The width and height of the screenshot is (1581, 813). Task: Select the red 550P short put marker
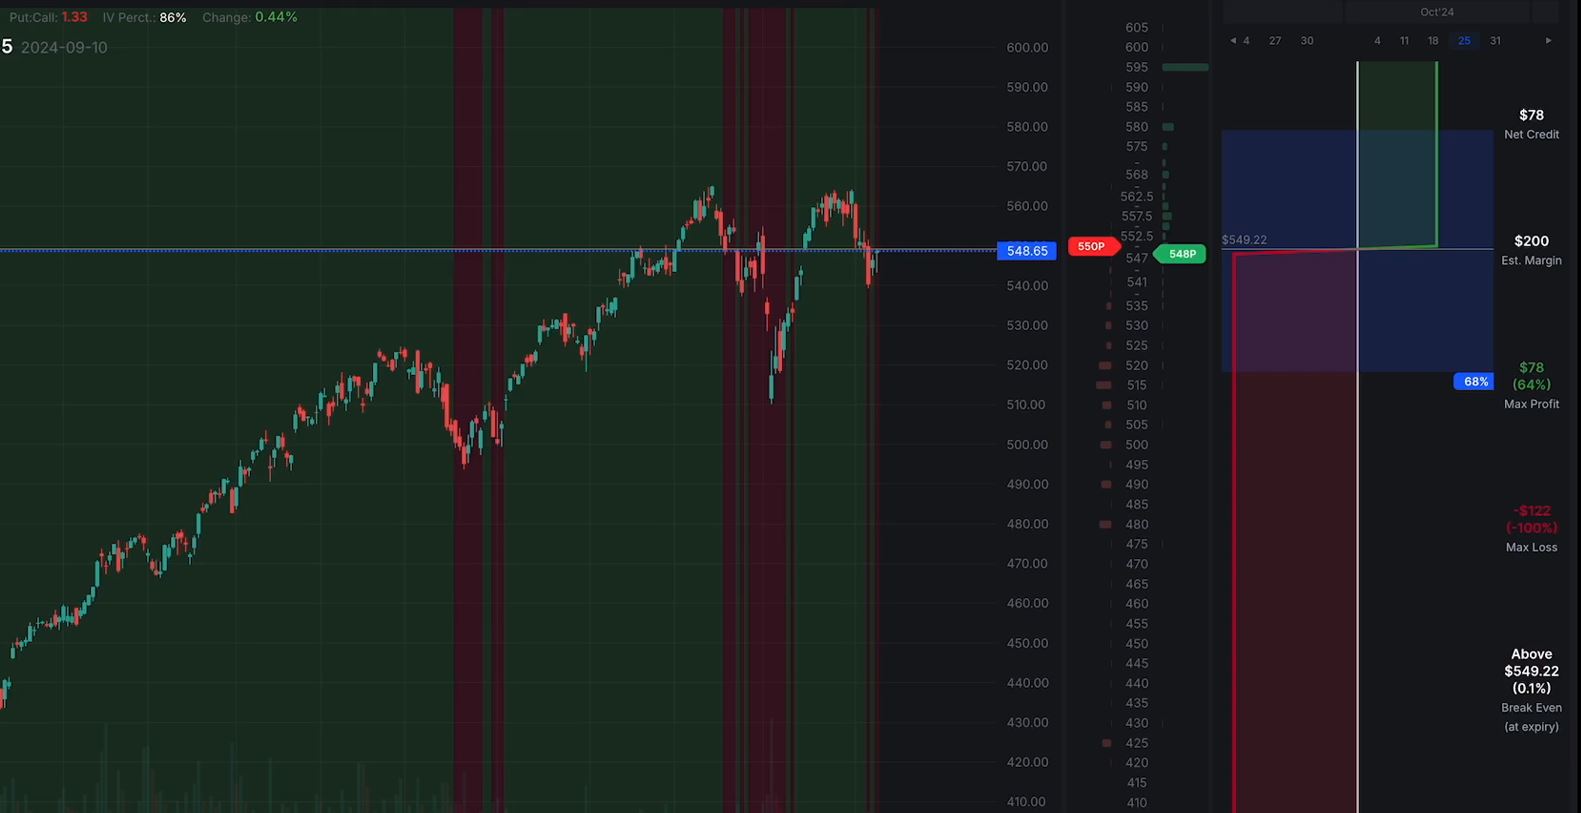coord(1092,246)
